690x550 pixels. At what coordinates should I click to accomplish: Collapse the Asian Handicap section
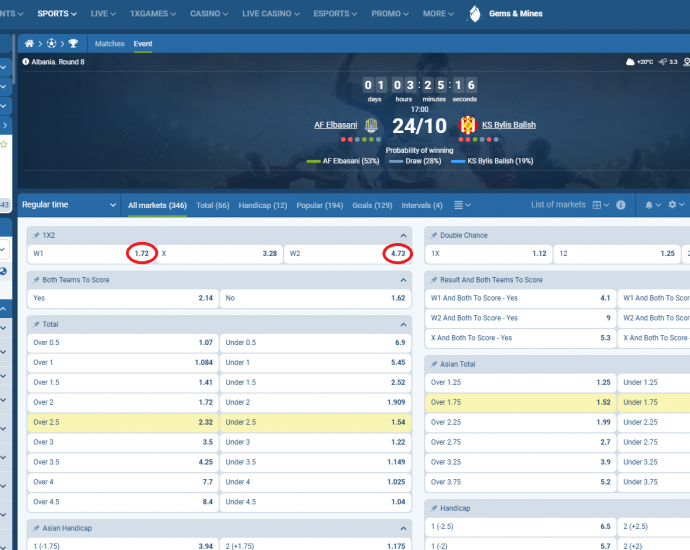403,528
